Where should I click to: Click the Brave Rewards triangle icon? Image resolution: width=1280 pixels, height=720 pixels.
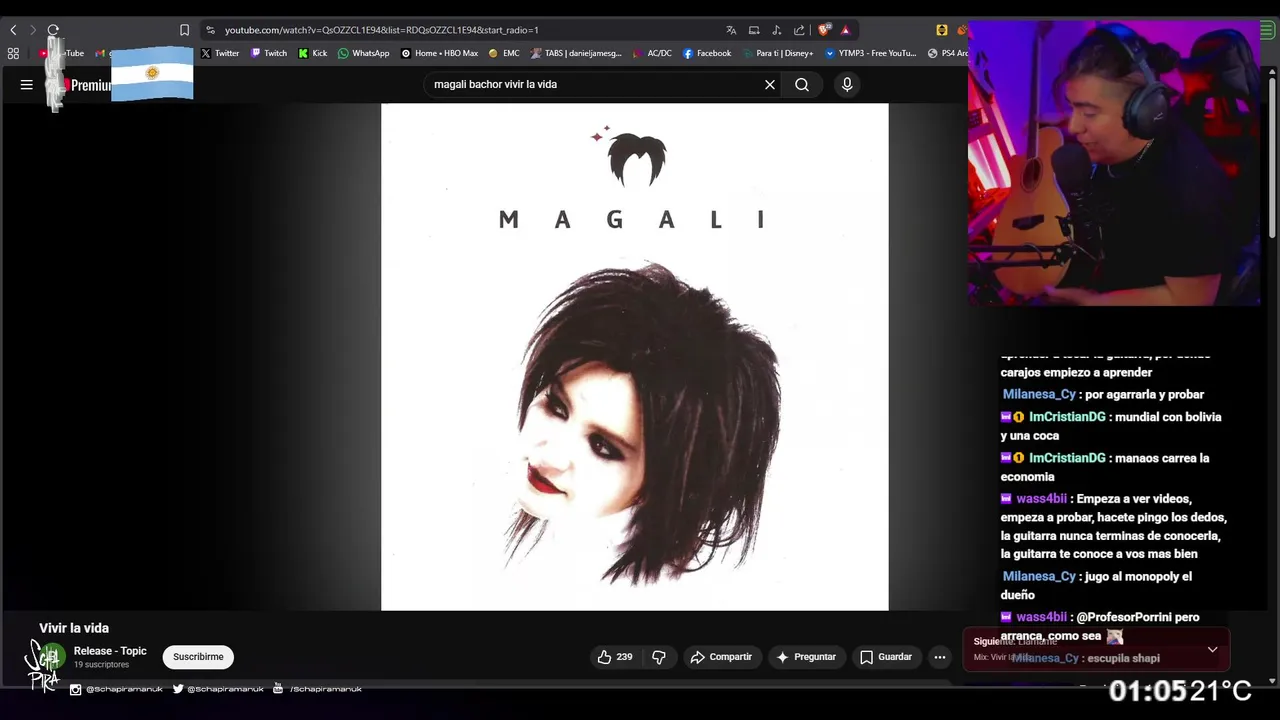845,30
